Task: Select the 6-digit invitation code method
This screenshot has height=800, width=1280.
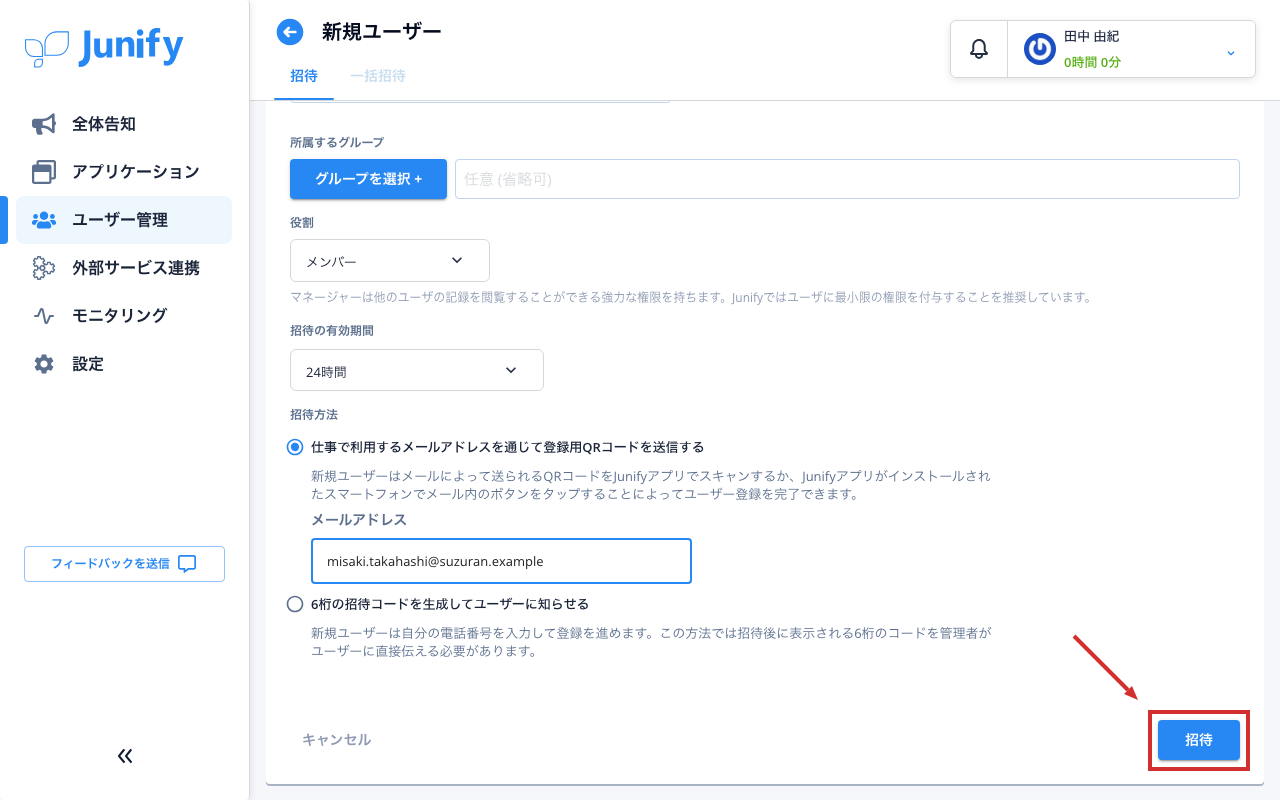Action: pos(294,604)
